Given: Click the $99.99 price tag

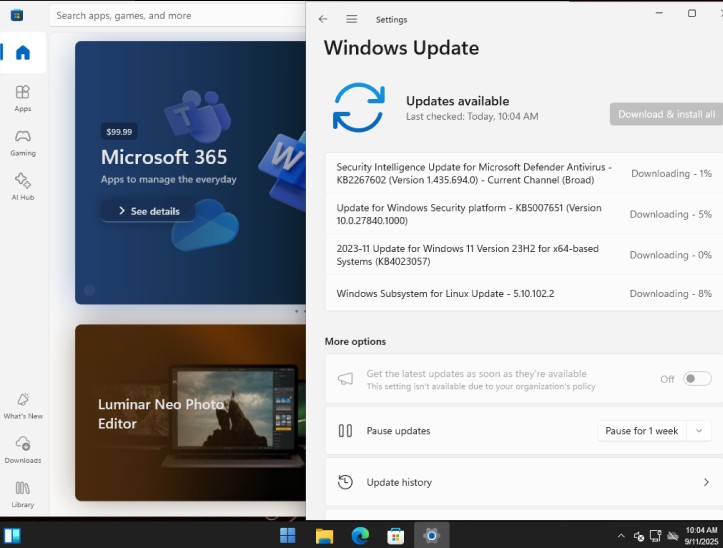Looking at the screenshot, I should click(119, 132).
